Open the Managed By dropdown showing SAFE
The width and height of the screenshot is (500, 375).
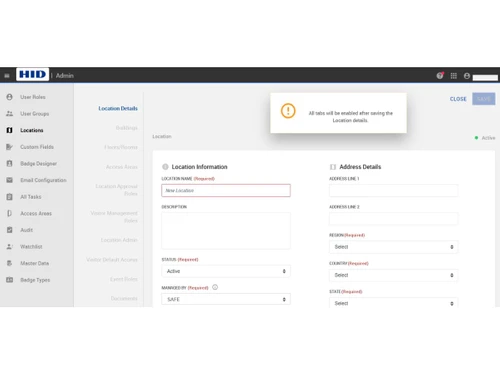point(226,299)
